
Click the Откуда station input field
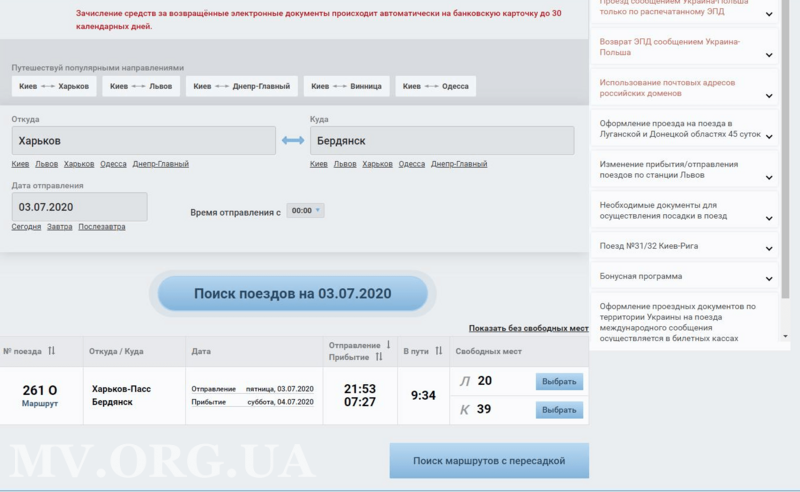pyautogui.click(x=143, y=141)
